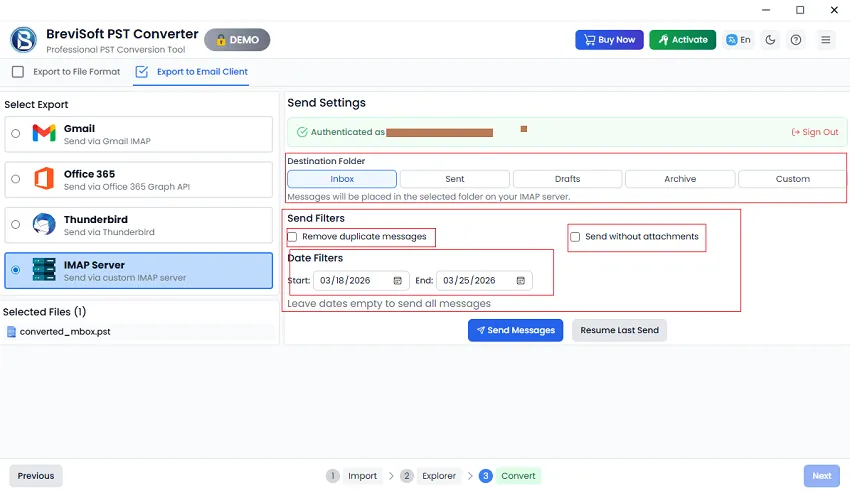Click 'Selected Files (1)' heading

click(x=44, y=312)
